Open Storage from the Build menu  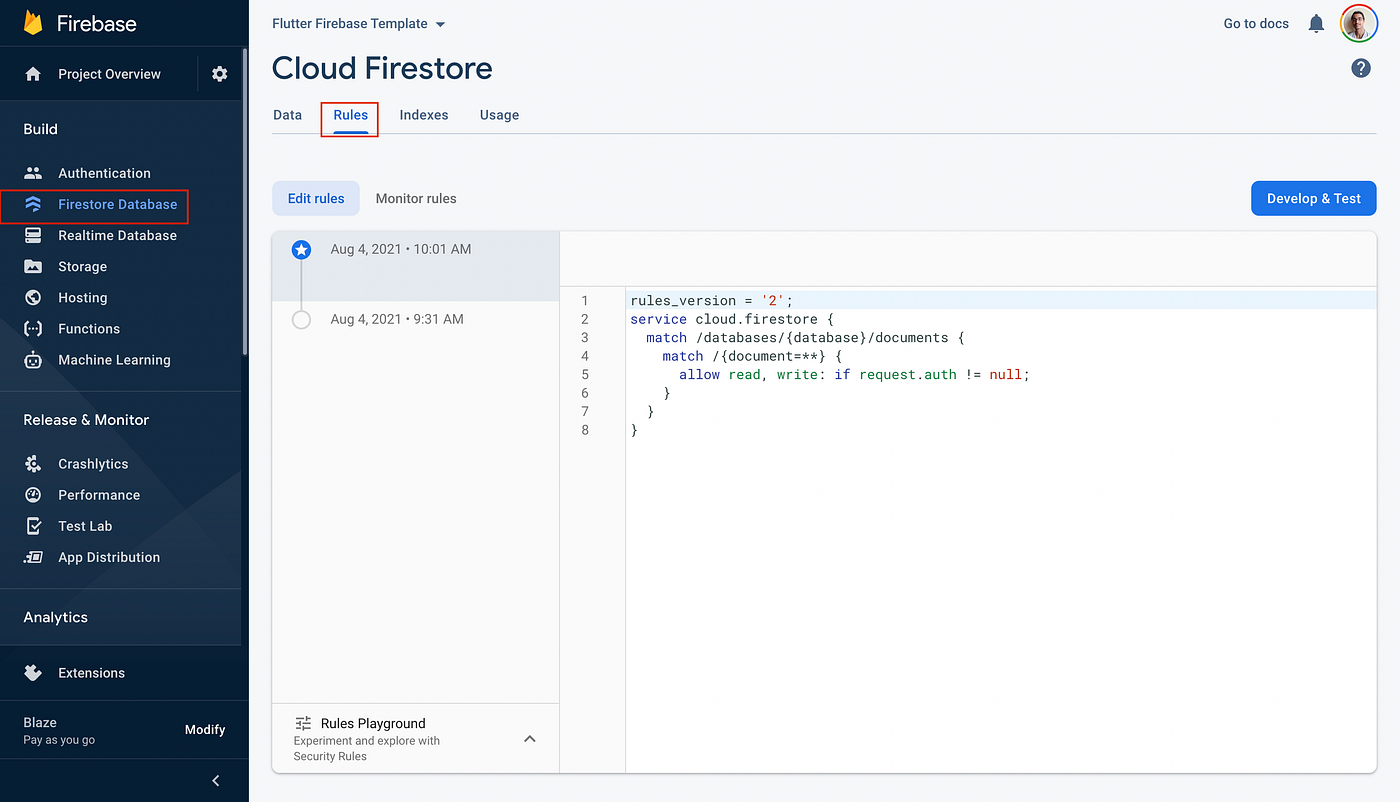(34, 266)
